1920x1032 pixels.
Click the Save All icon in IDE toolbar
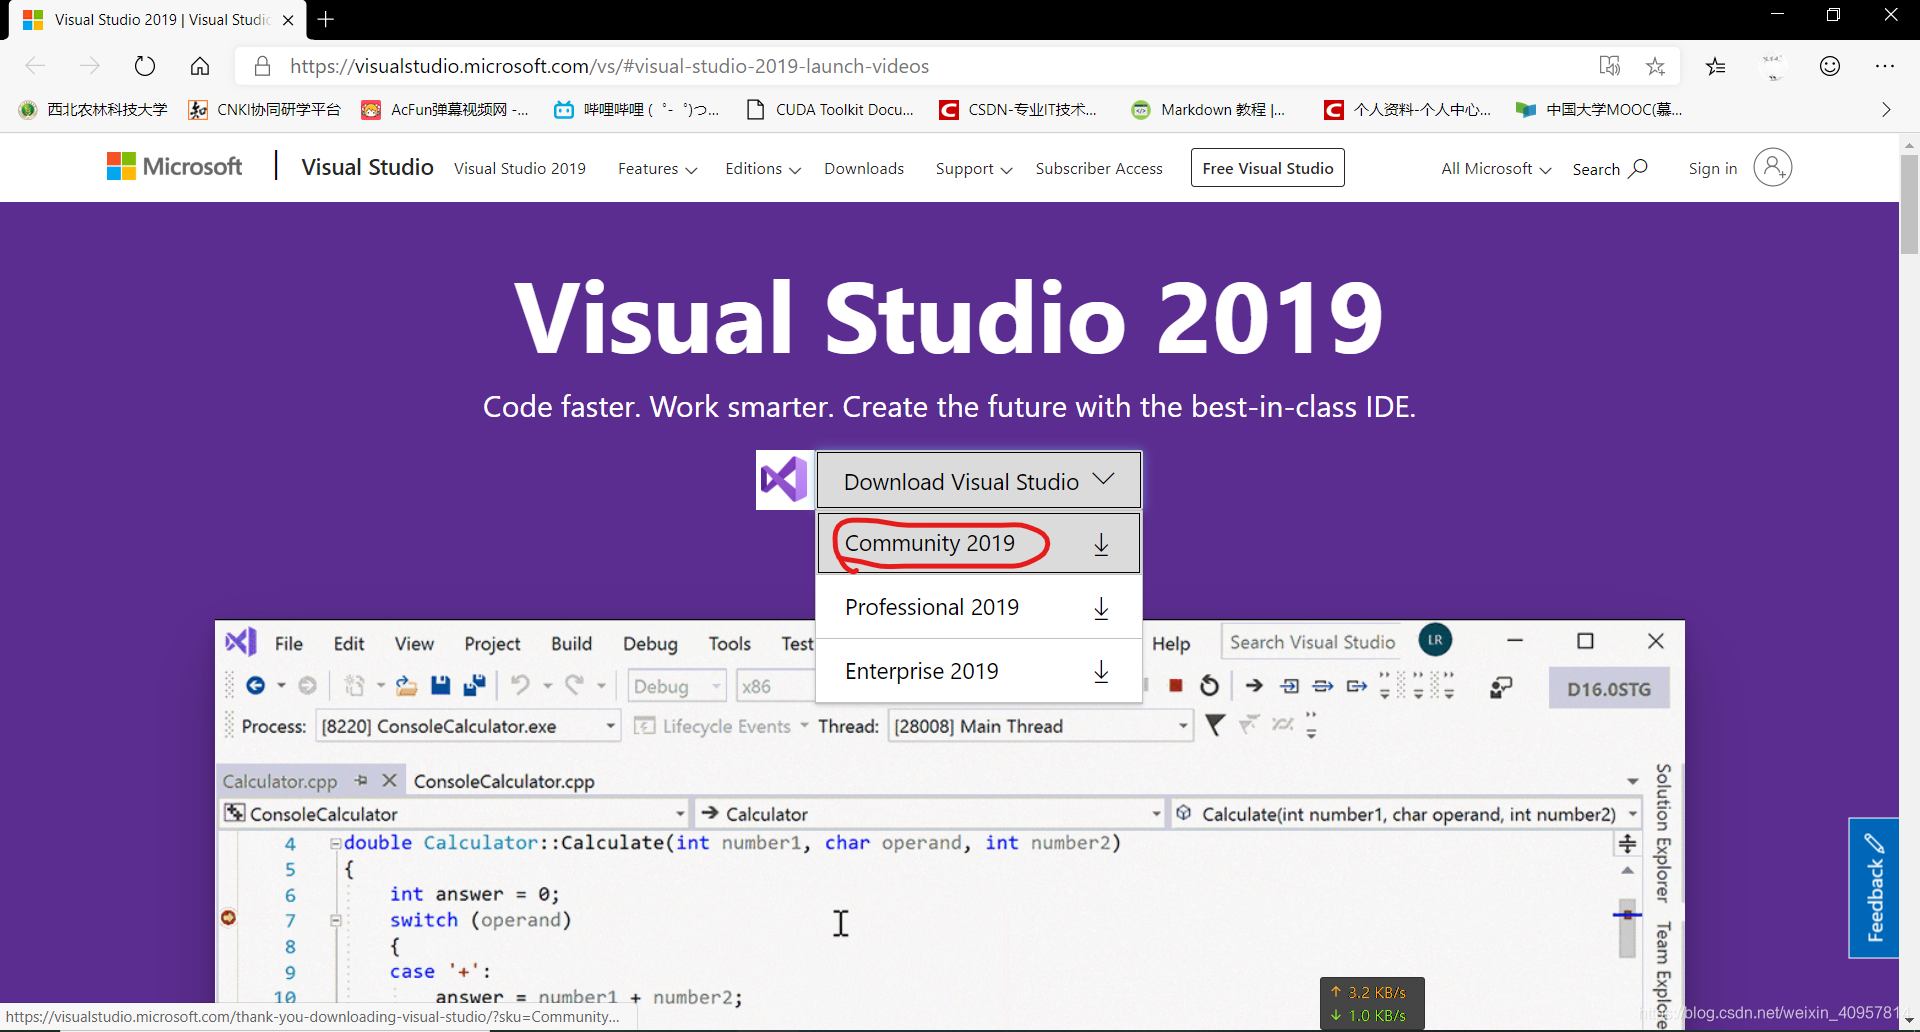pos(474,685)
